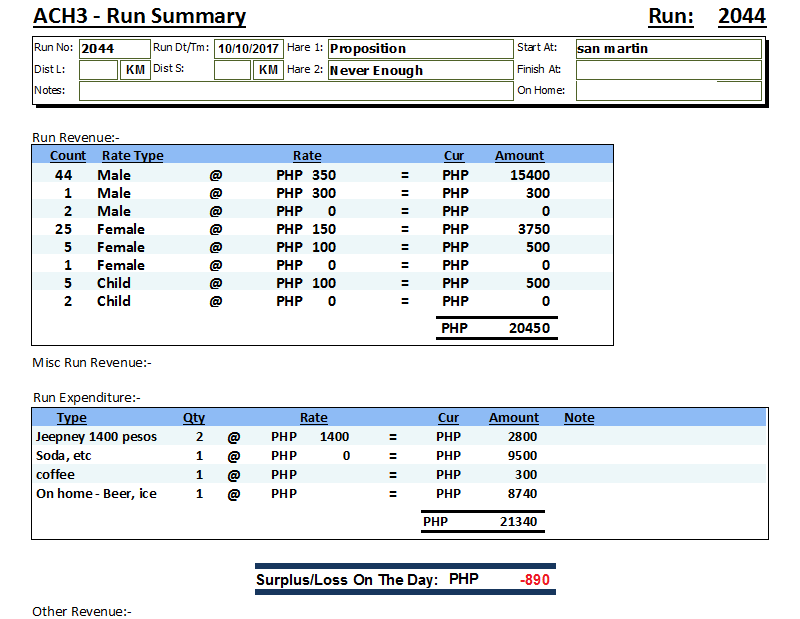Select the Note column header
Image resolution: width=800 pixels, height=619 pixels.
click(x=579, y=418)
